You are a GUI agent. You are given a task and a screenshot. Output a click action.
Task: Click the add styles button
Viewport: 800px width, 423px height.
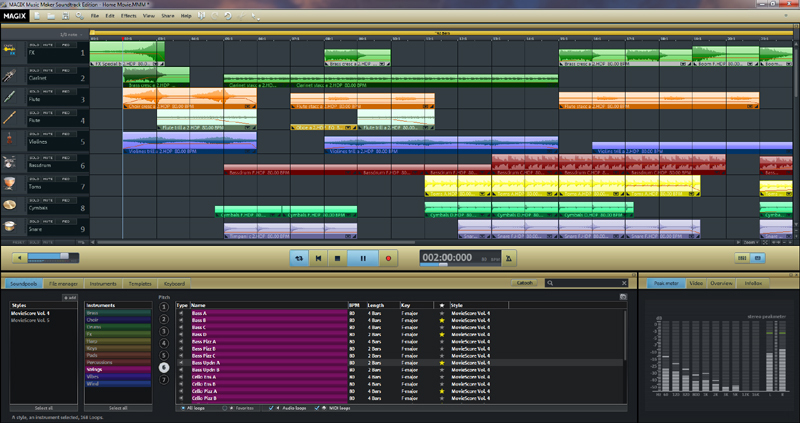tap(70, 297)
